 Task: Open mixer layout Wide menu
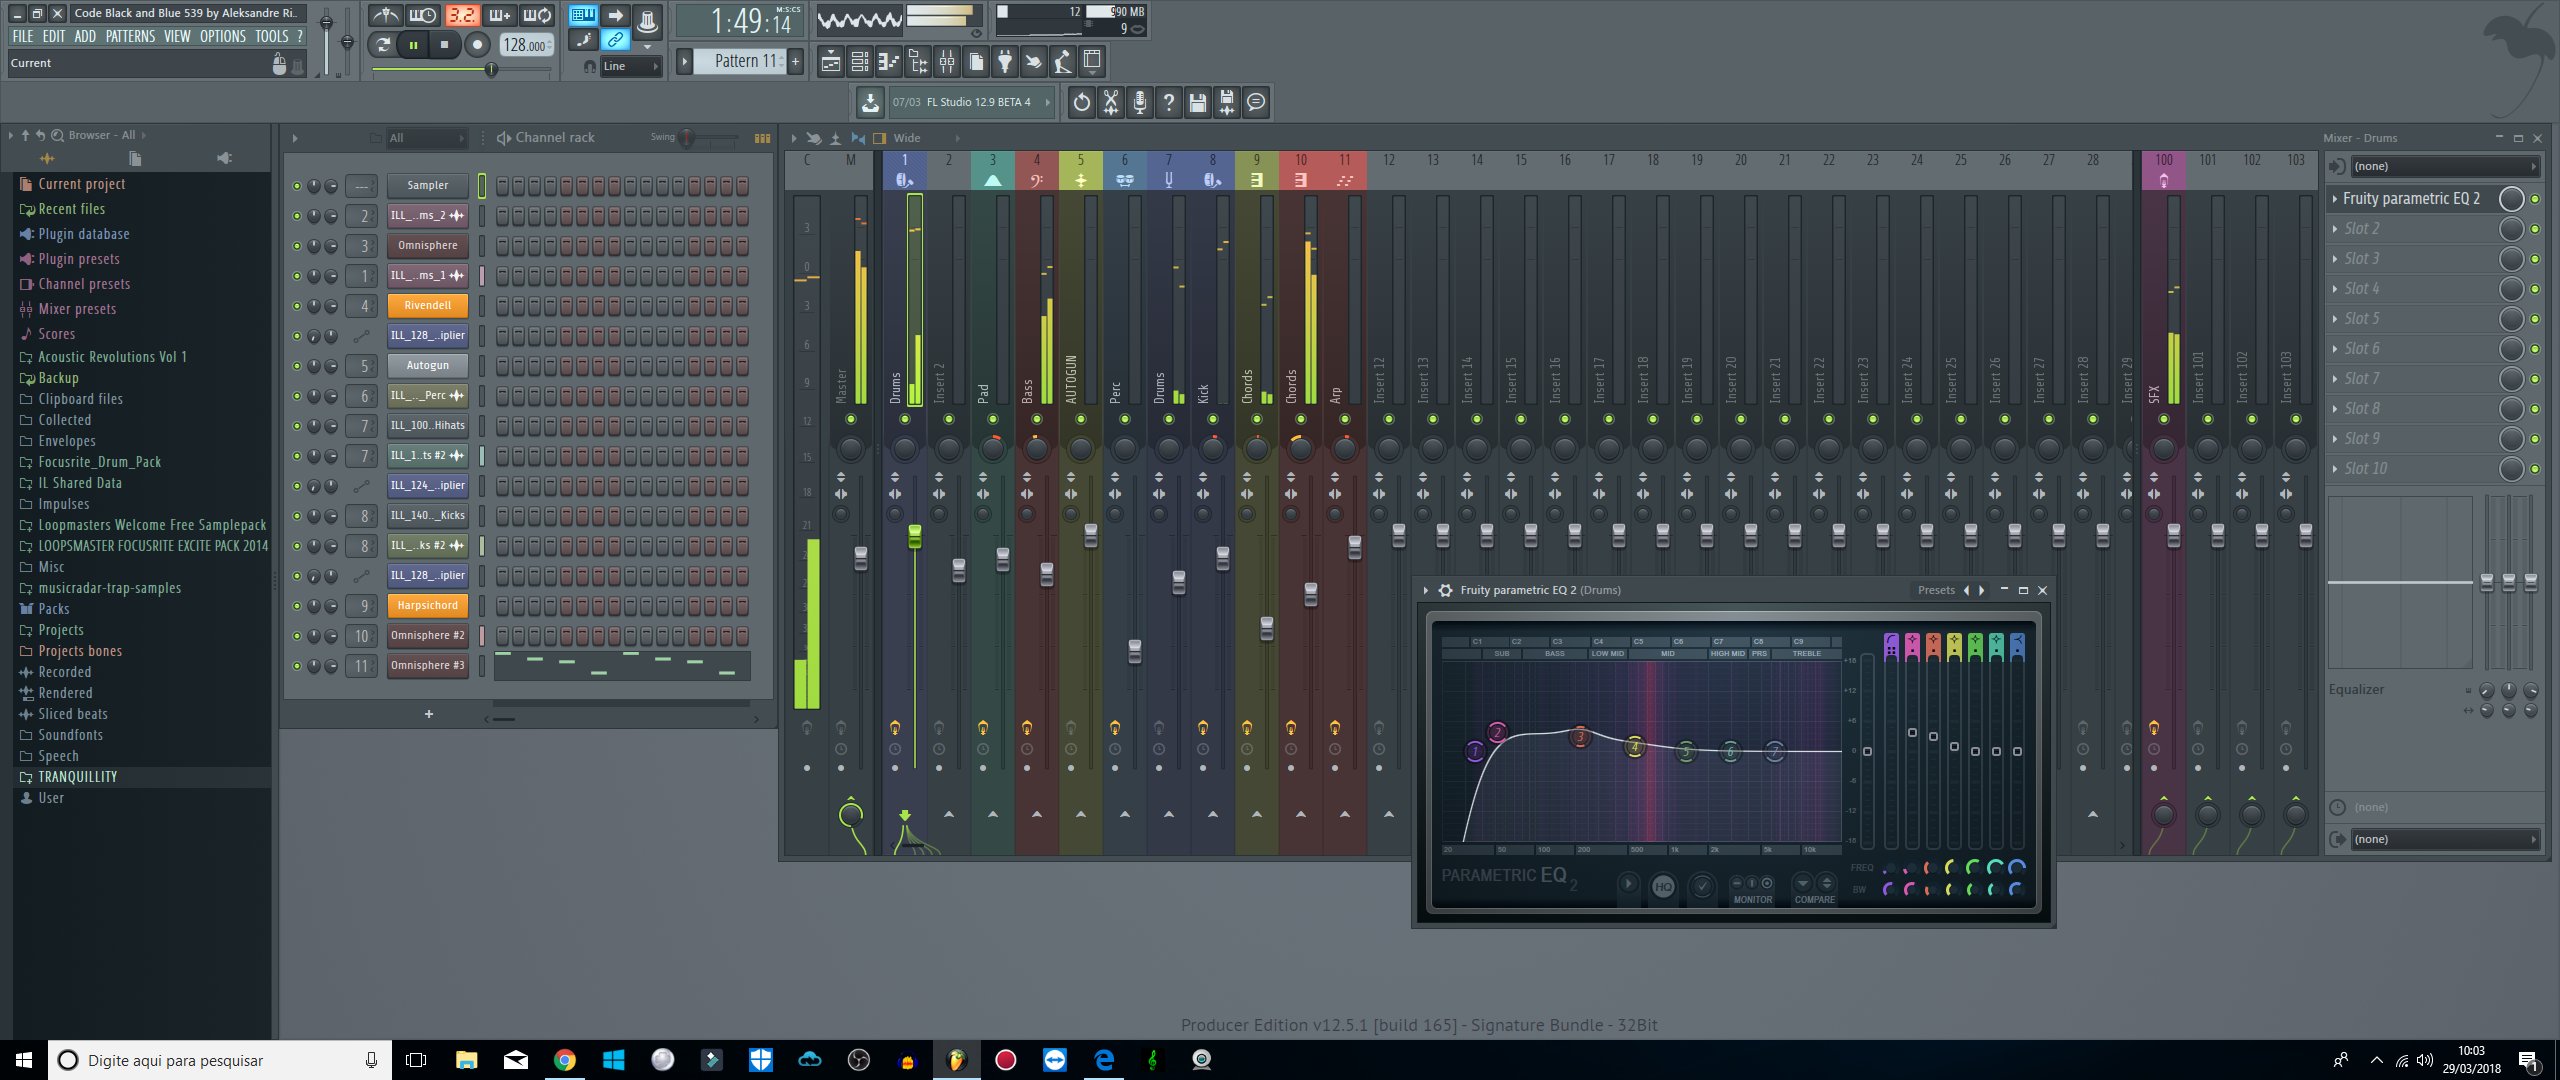tap(908, 138)
